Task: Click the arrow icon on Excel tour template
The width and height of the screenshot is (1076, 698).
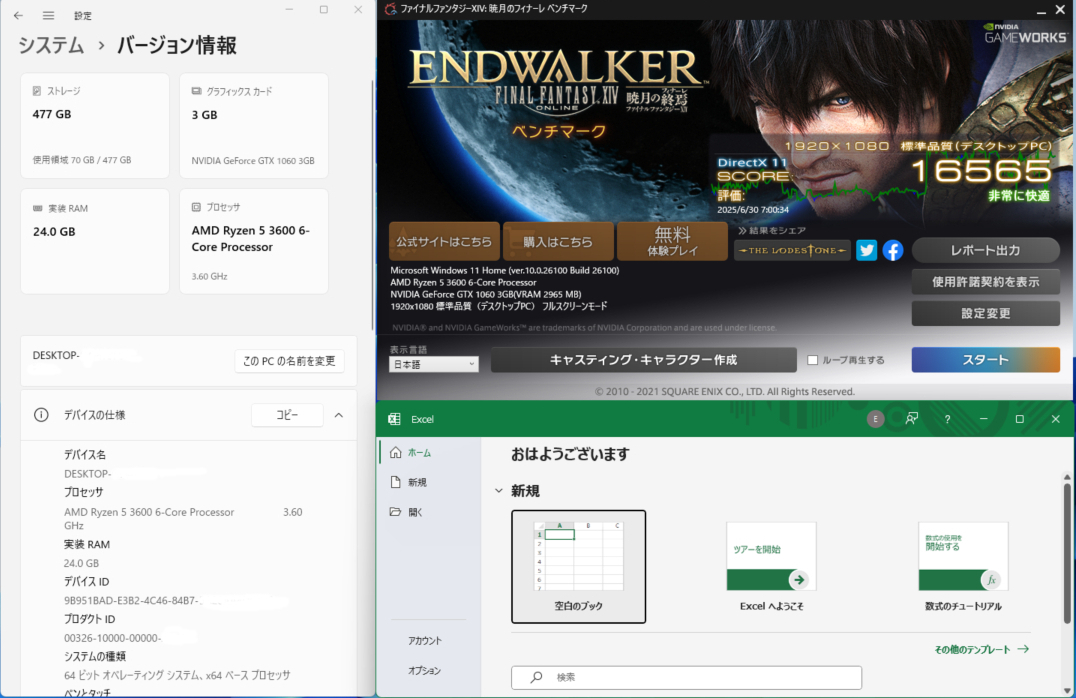Action: [798, 579]
